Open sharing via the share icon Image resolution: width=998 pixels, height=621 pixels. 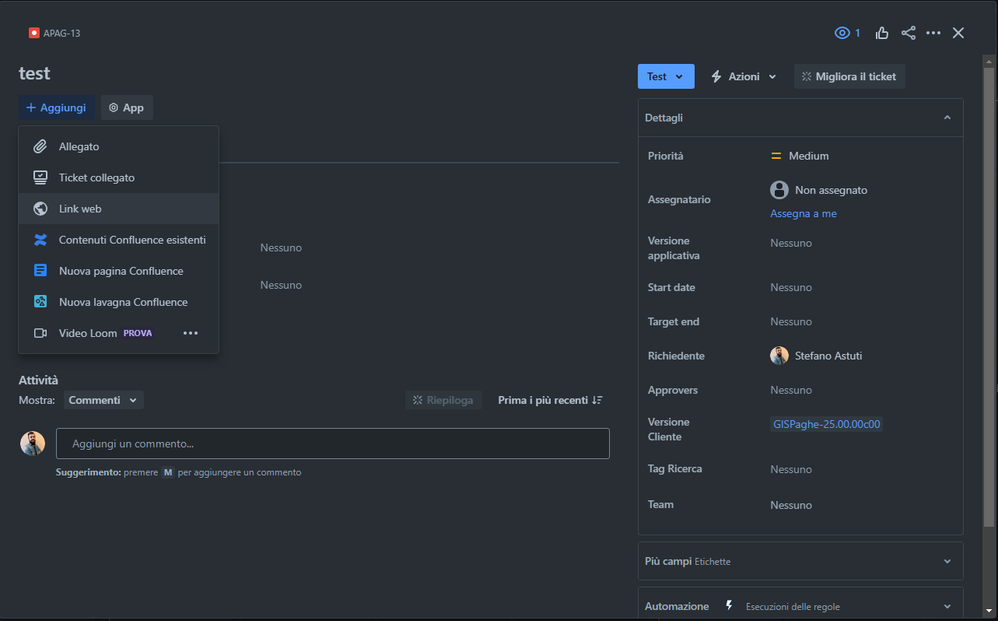tap(908, 32)
